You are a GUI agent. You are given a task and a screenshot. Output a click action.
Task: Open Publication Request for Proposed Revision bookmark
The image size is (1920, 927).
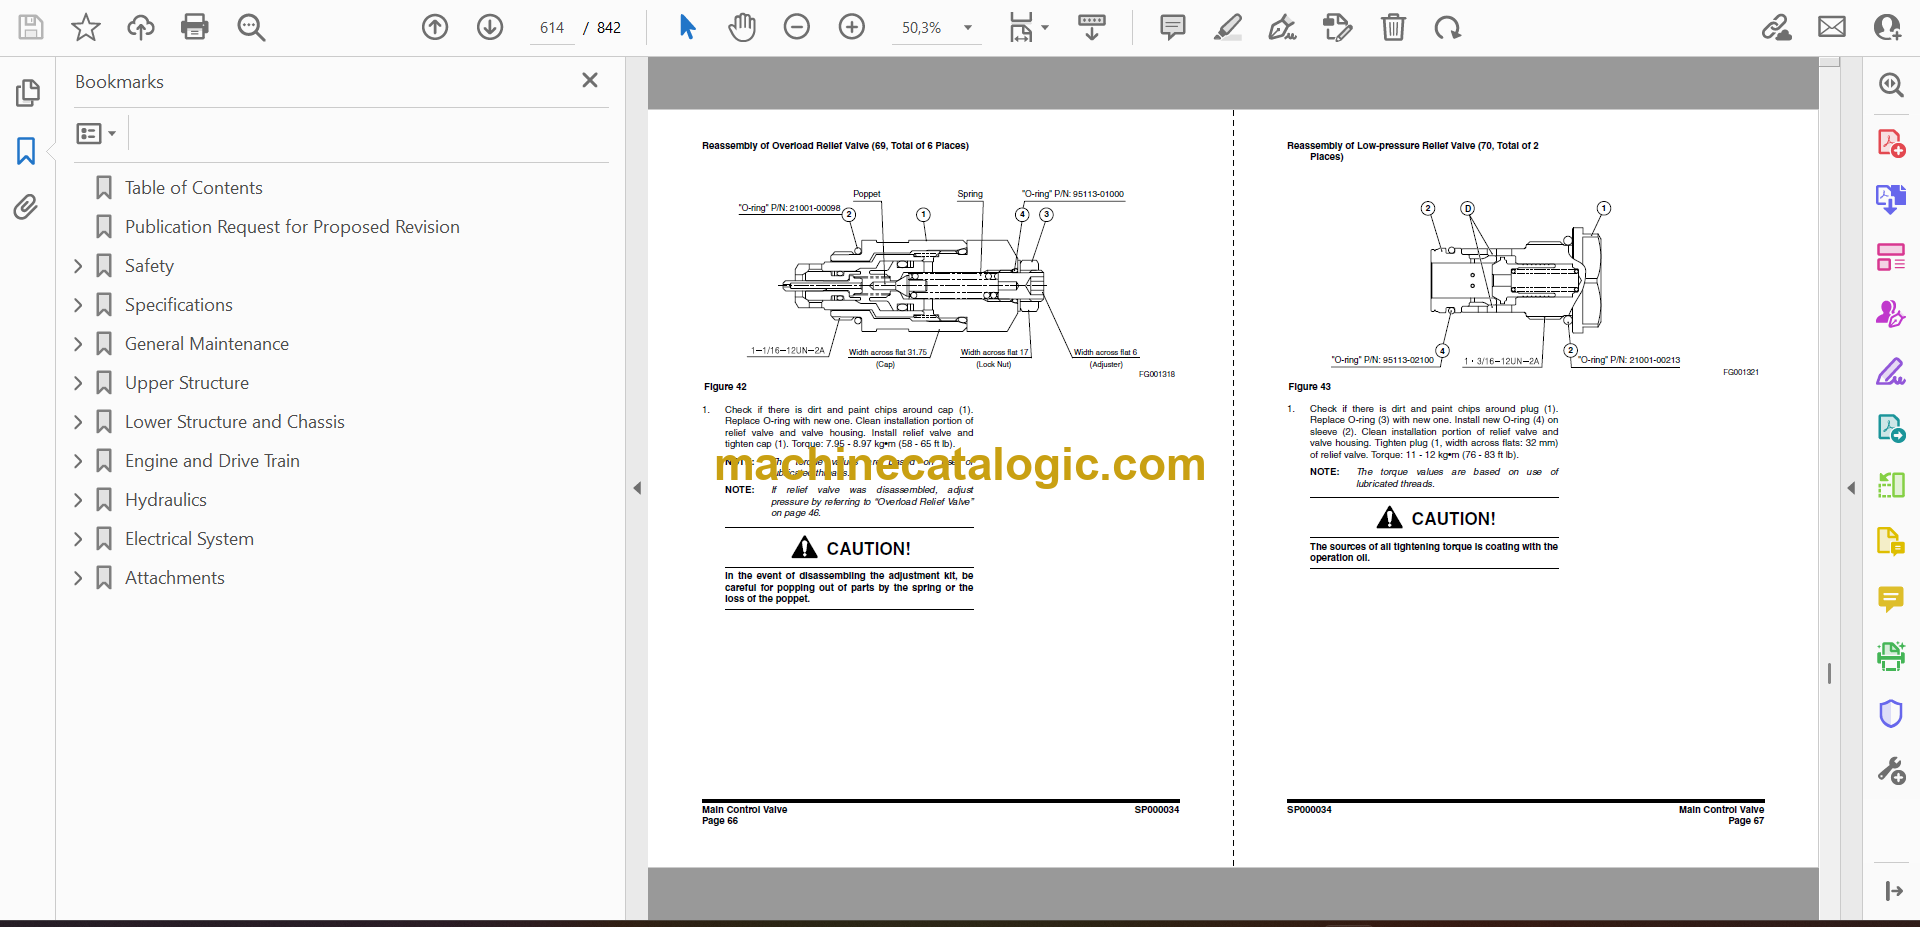click(291, 227)
